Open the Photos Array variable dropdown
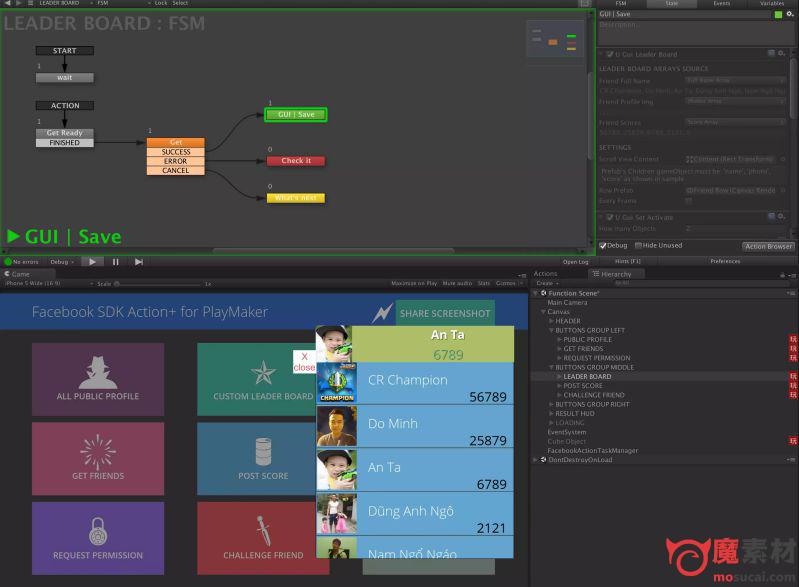Image resolution: width=799 pixels, height=587 pixels. pyautogui.click(x=735, y=101)
